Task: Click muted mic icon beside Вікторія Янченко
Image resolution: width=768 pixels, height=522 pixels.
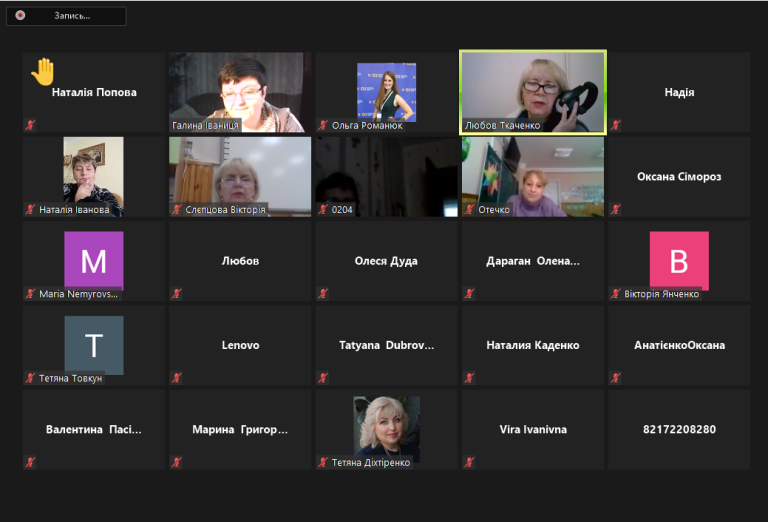Action: (x=616, y=294)
